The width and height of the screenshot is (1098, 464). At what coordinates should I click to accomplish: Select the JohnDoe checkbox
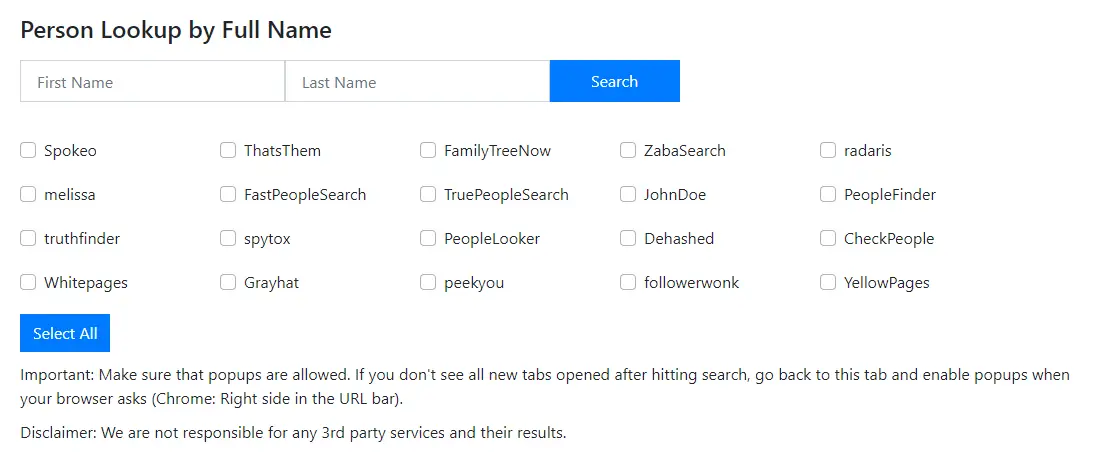point(628,195)
